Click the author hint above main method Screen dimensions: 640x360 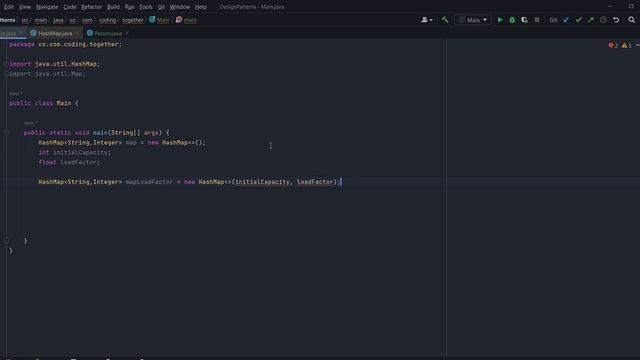[x=31, y=123]
